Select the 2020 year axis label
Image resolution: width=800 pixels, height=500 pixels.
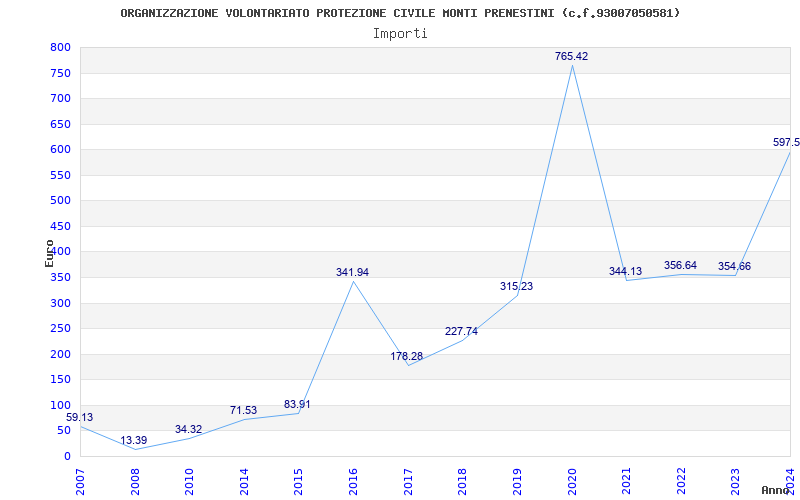[x=572, y=482]
